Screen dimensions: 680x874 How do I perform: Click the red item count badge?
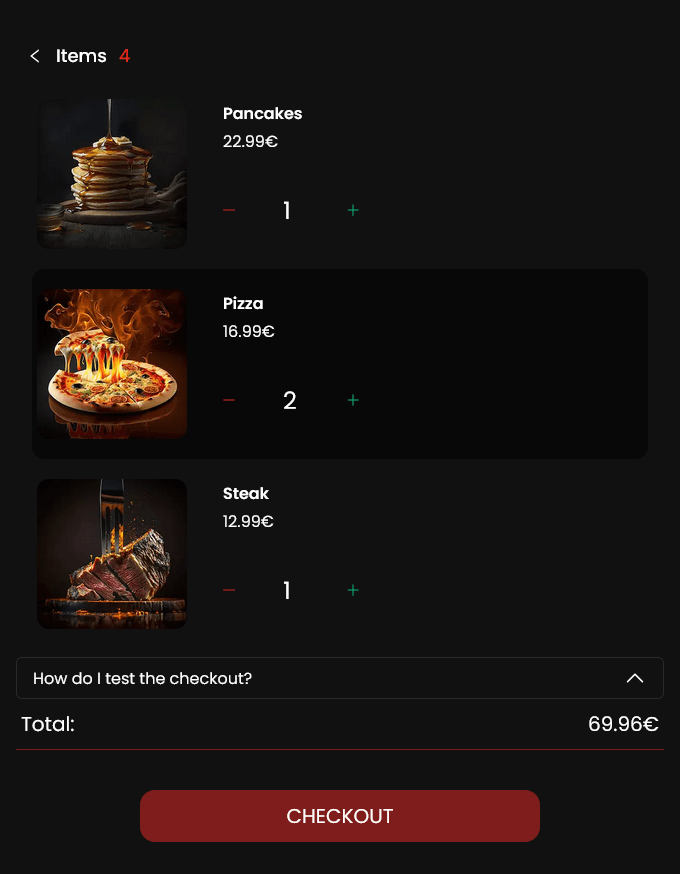click(x=124, y=56)
